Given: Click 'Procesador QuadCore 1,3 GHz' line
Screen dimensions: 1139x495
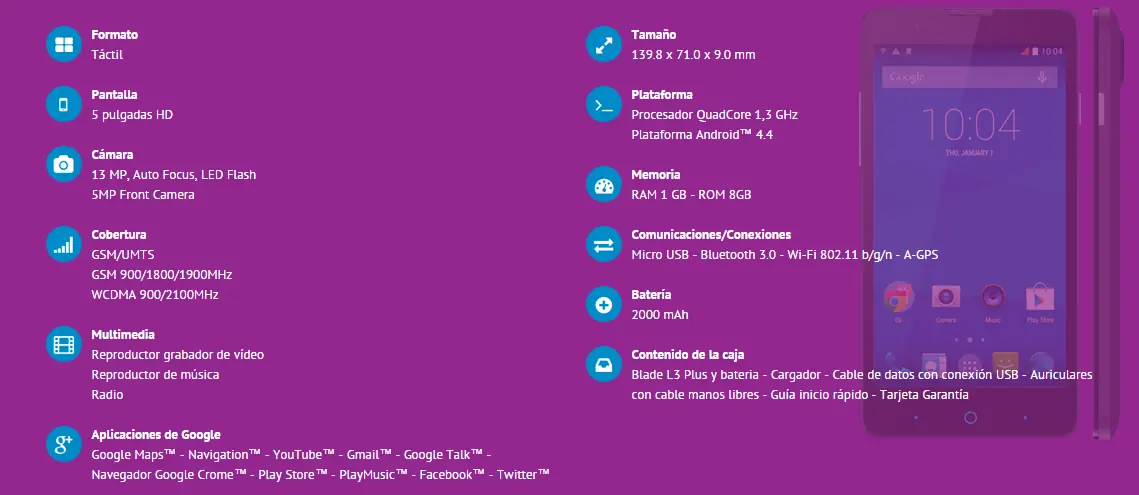Looking at the screenshot, I should click(x=715, y=115).
